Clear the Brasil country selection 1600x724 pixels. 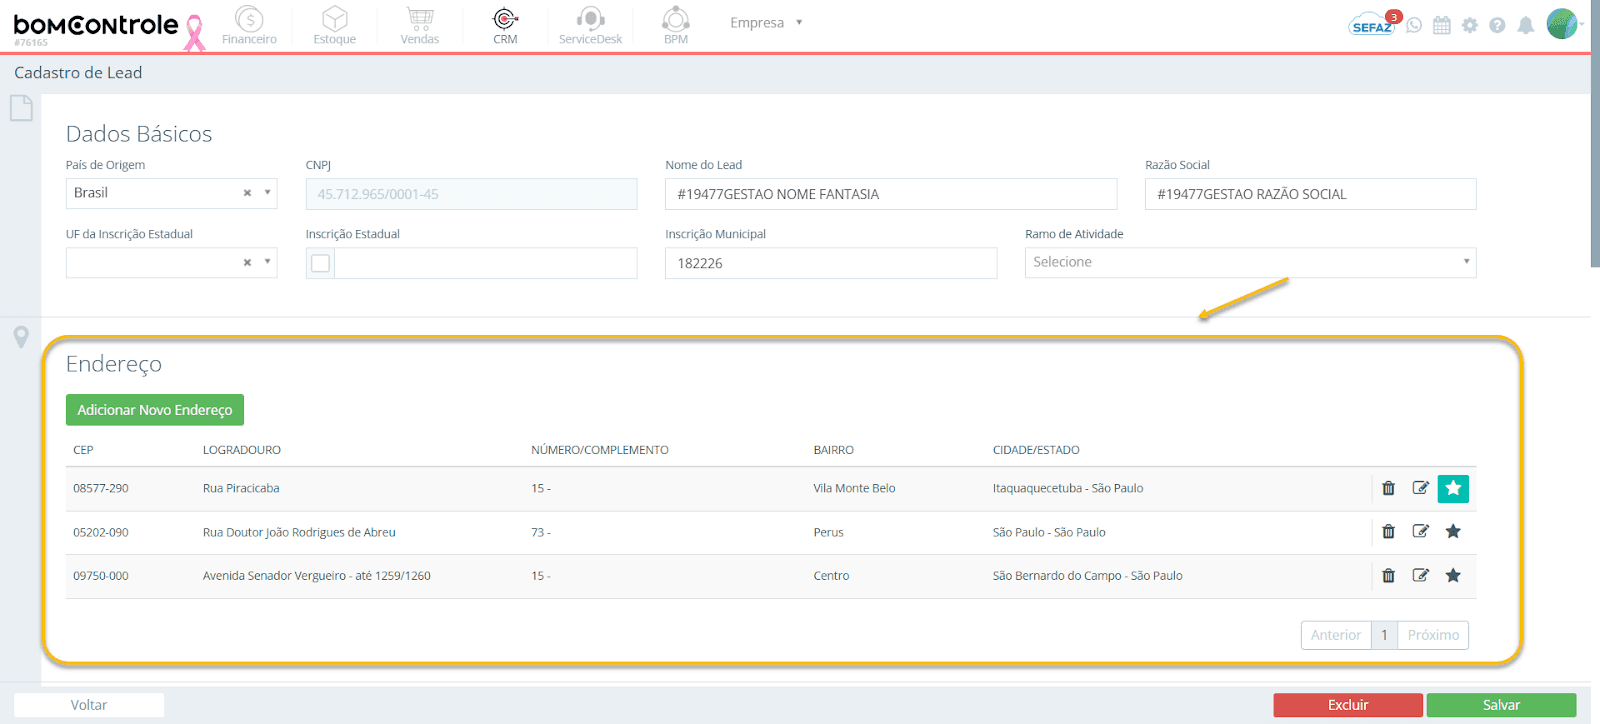[x=247, y=193]
